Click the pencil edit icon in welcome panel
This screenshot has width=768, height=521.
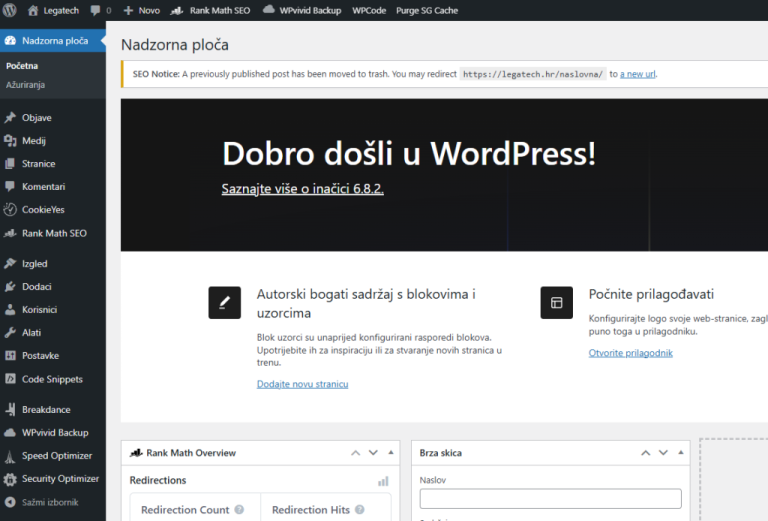pos(224,303)
